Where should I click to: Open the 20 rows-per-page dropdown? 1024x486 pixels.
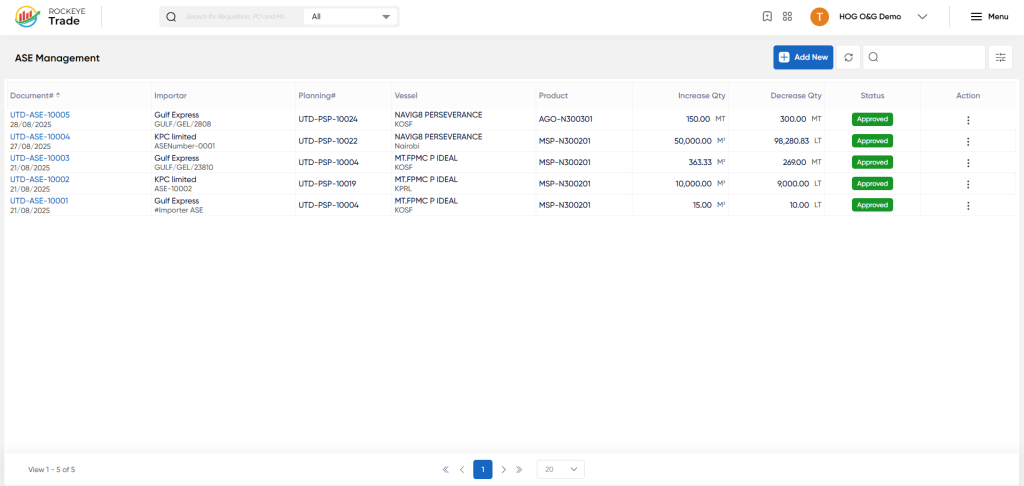point(561,470)
